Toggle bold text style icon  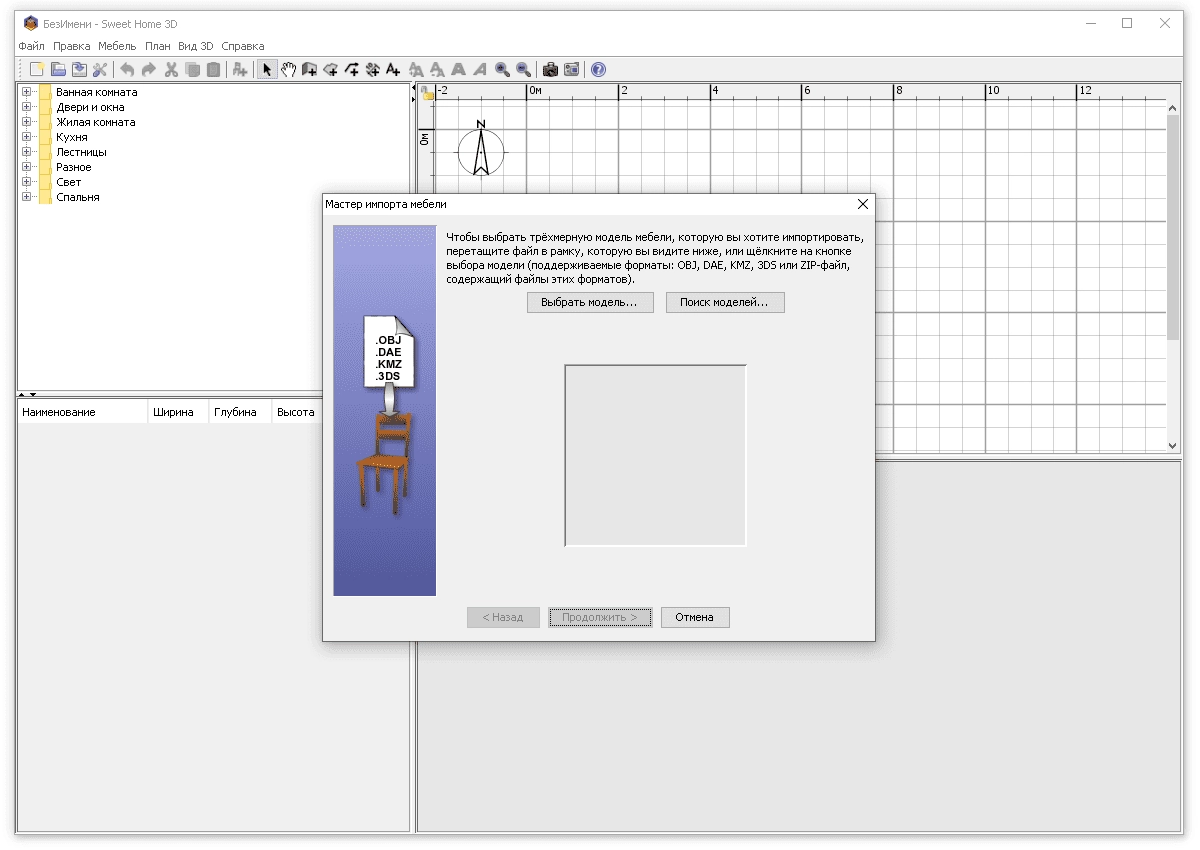click(458, 69)
